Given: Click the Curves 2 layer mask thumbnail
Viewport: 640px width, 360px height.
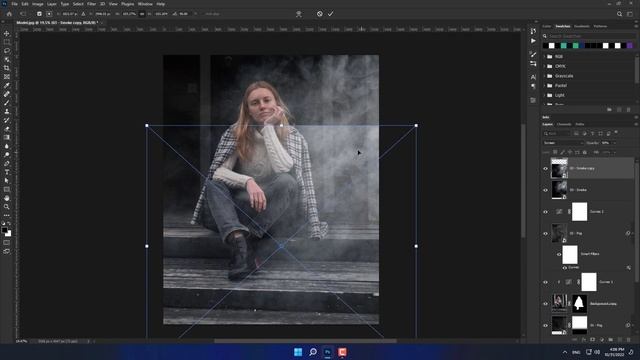Looking at the screenshot, I should (579, 212).
